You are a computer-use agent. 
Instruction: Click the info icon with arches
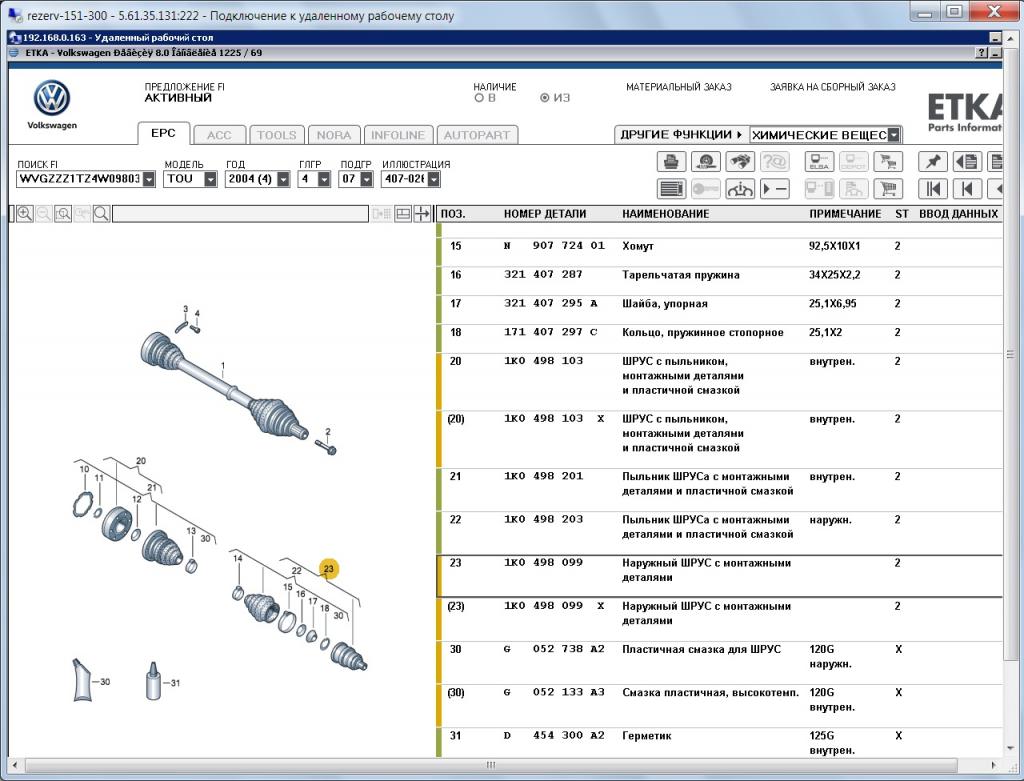pos(740,189)
